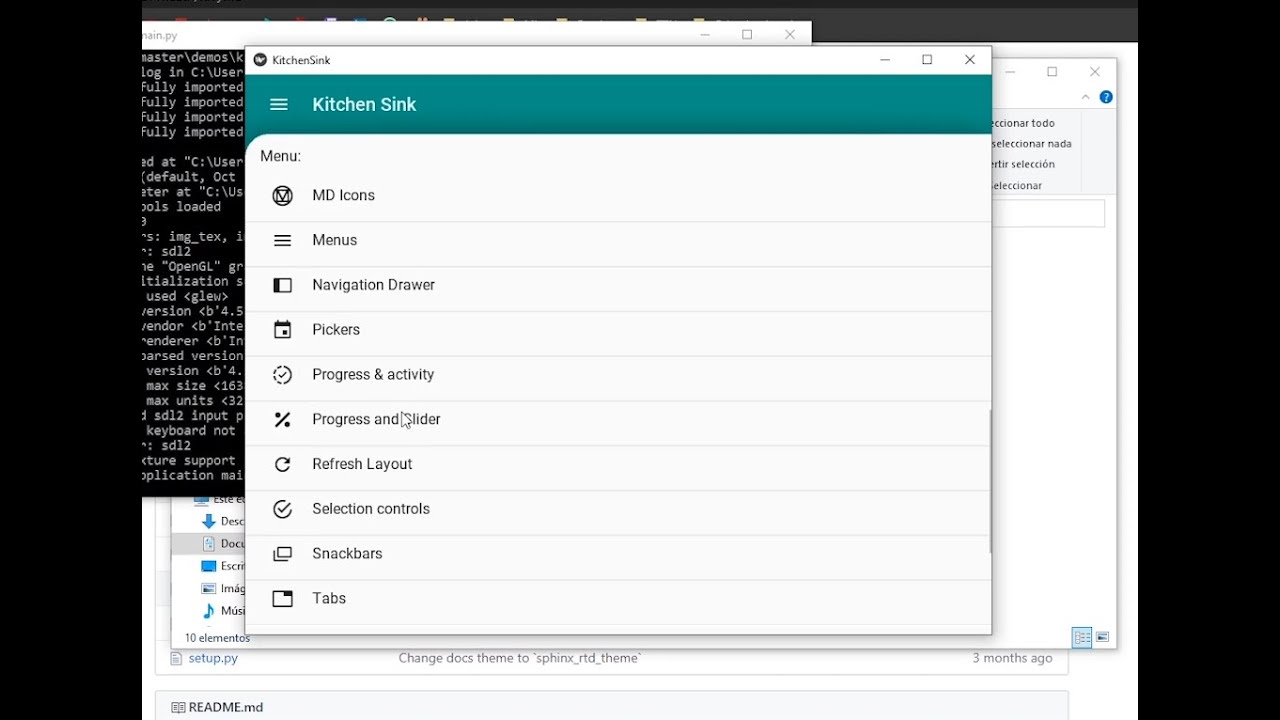Switch Explorer to large icons view

1102,637
